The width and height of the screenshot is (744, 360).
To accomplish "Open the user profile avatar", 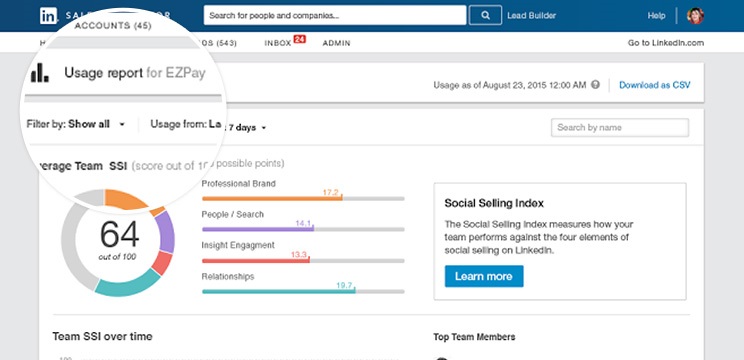I will coord(695,16).
